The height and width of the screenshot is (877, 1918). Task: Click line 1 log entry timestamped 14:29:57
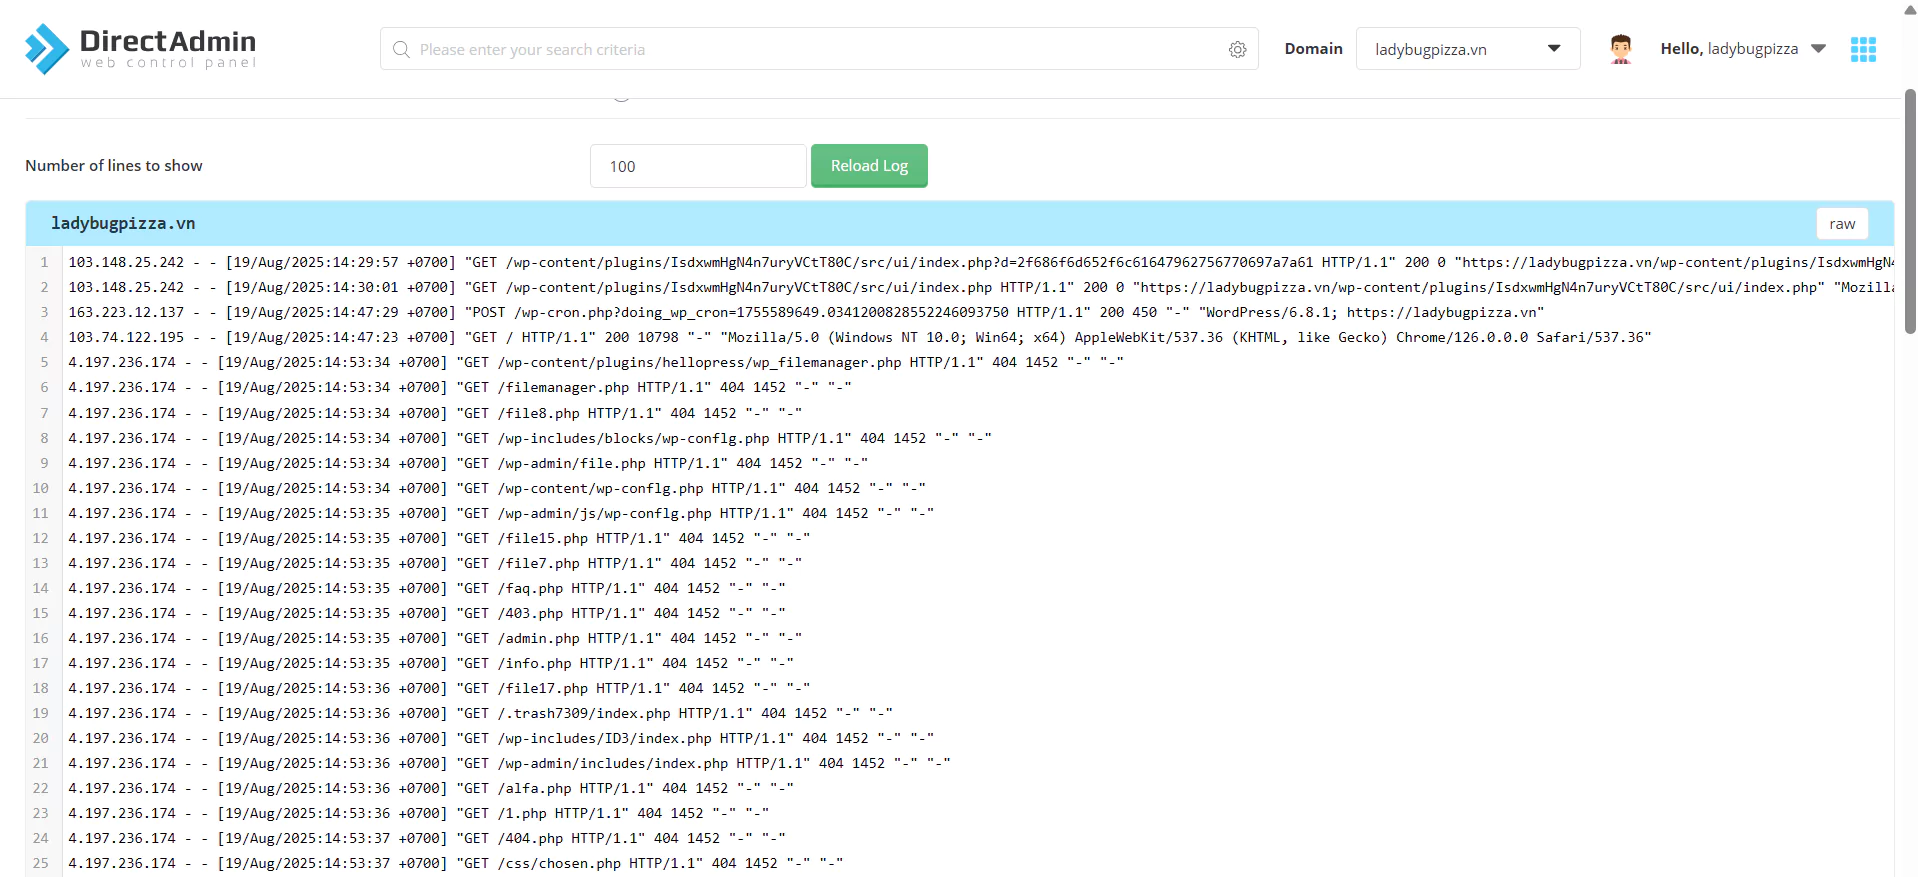pyautogui.click(x=981, y=263)
